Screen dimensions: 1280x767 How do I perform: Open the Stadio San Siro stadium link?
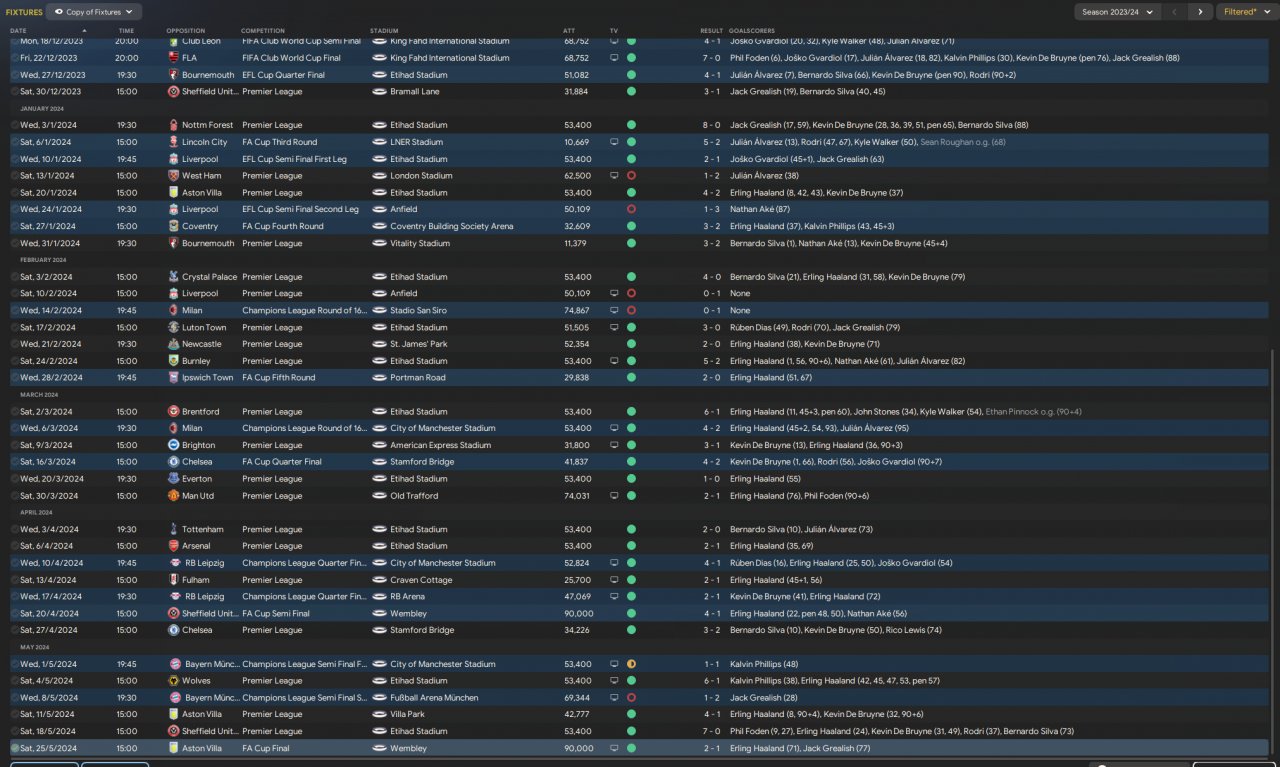point(418,310)
